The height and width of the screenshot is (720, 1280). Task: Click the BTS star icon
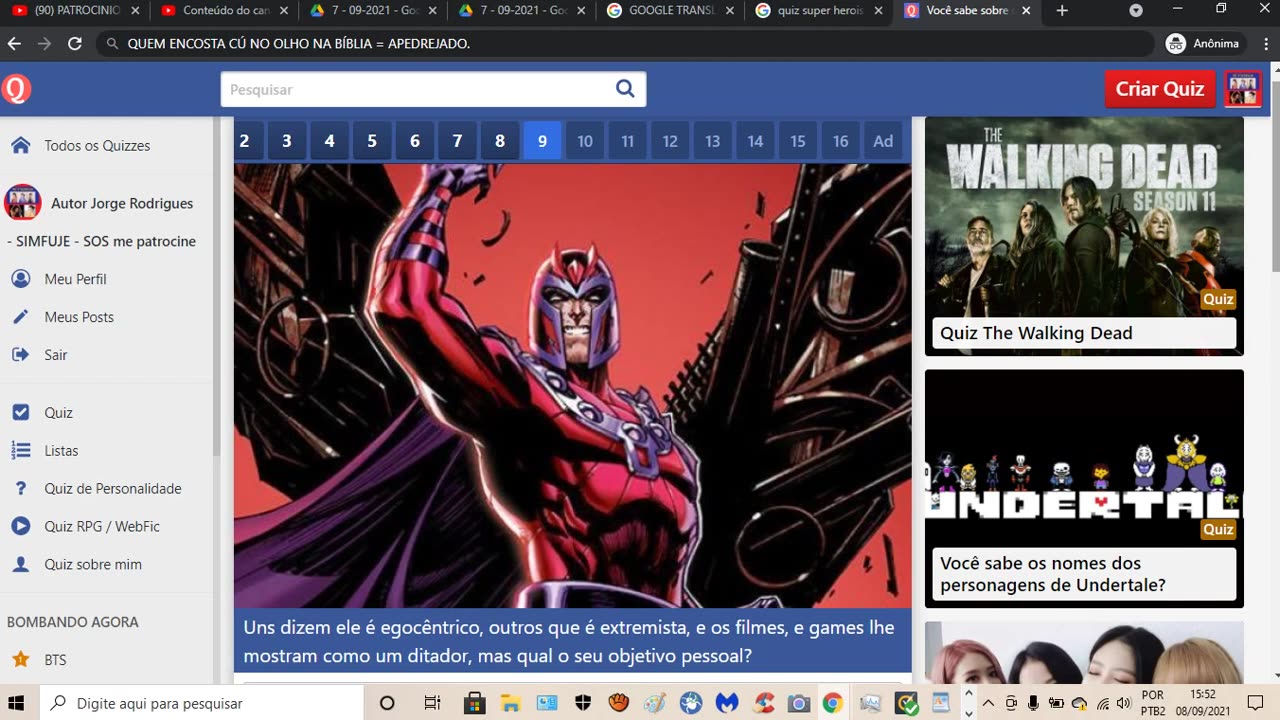[20, 660]
